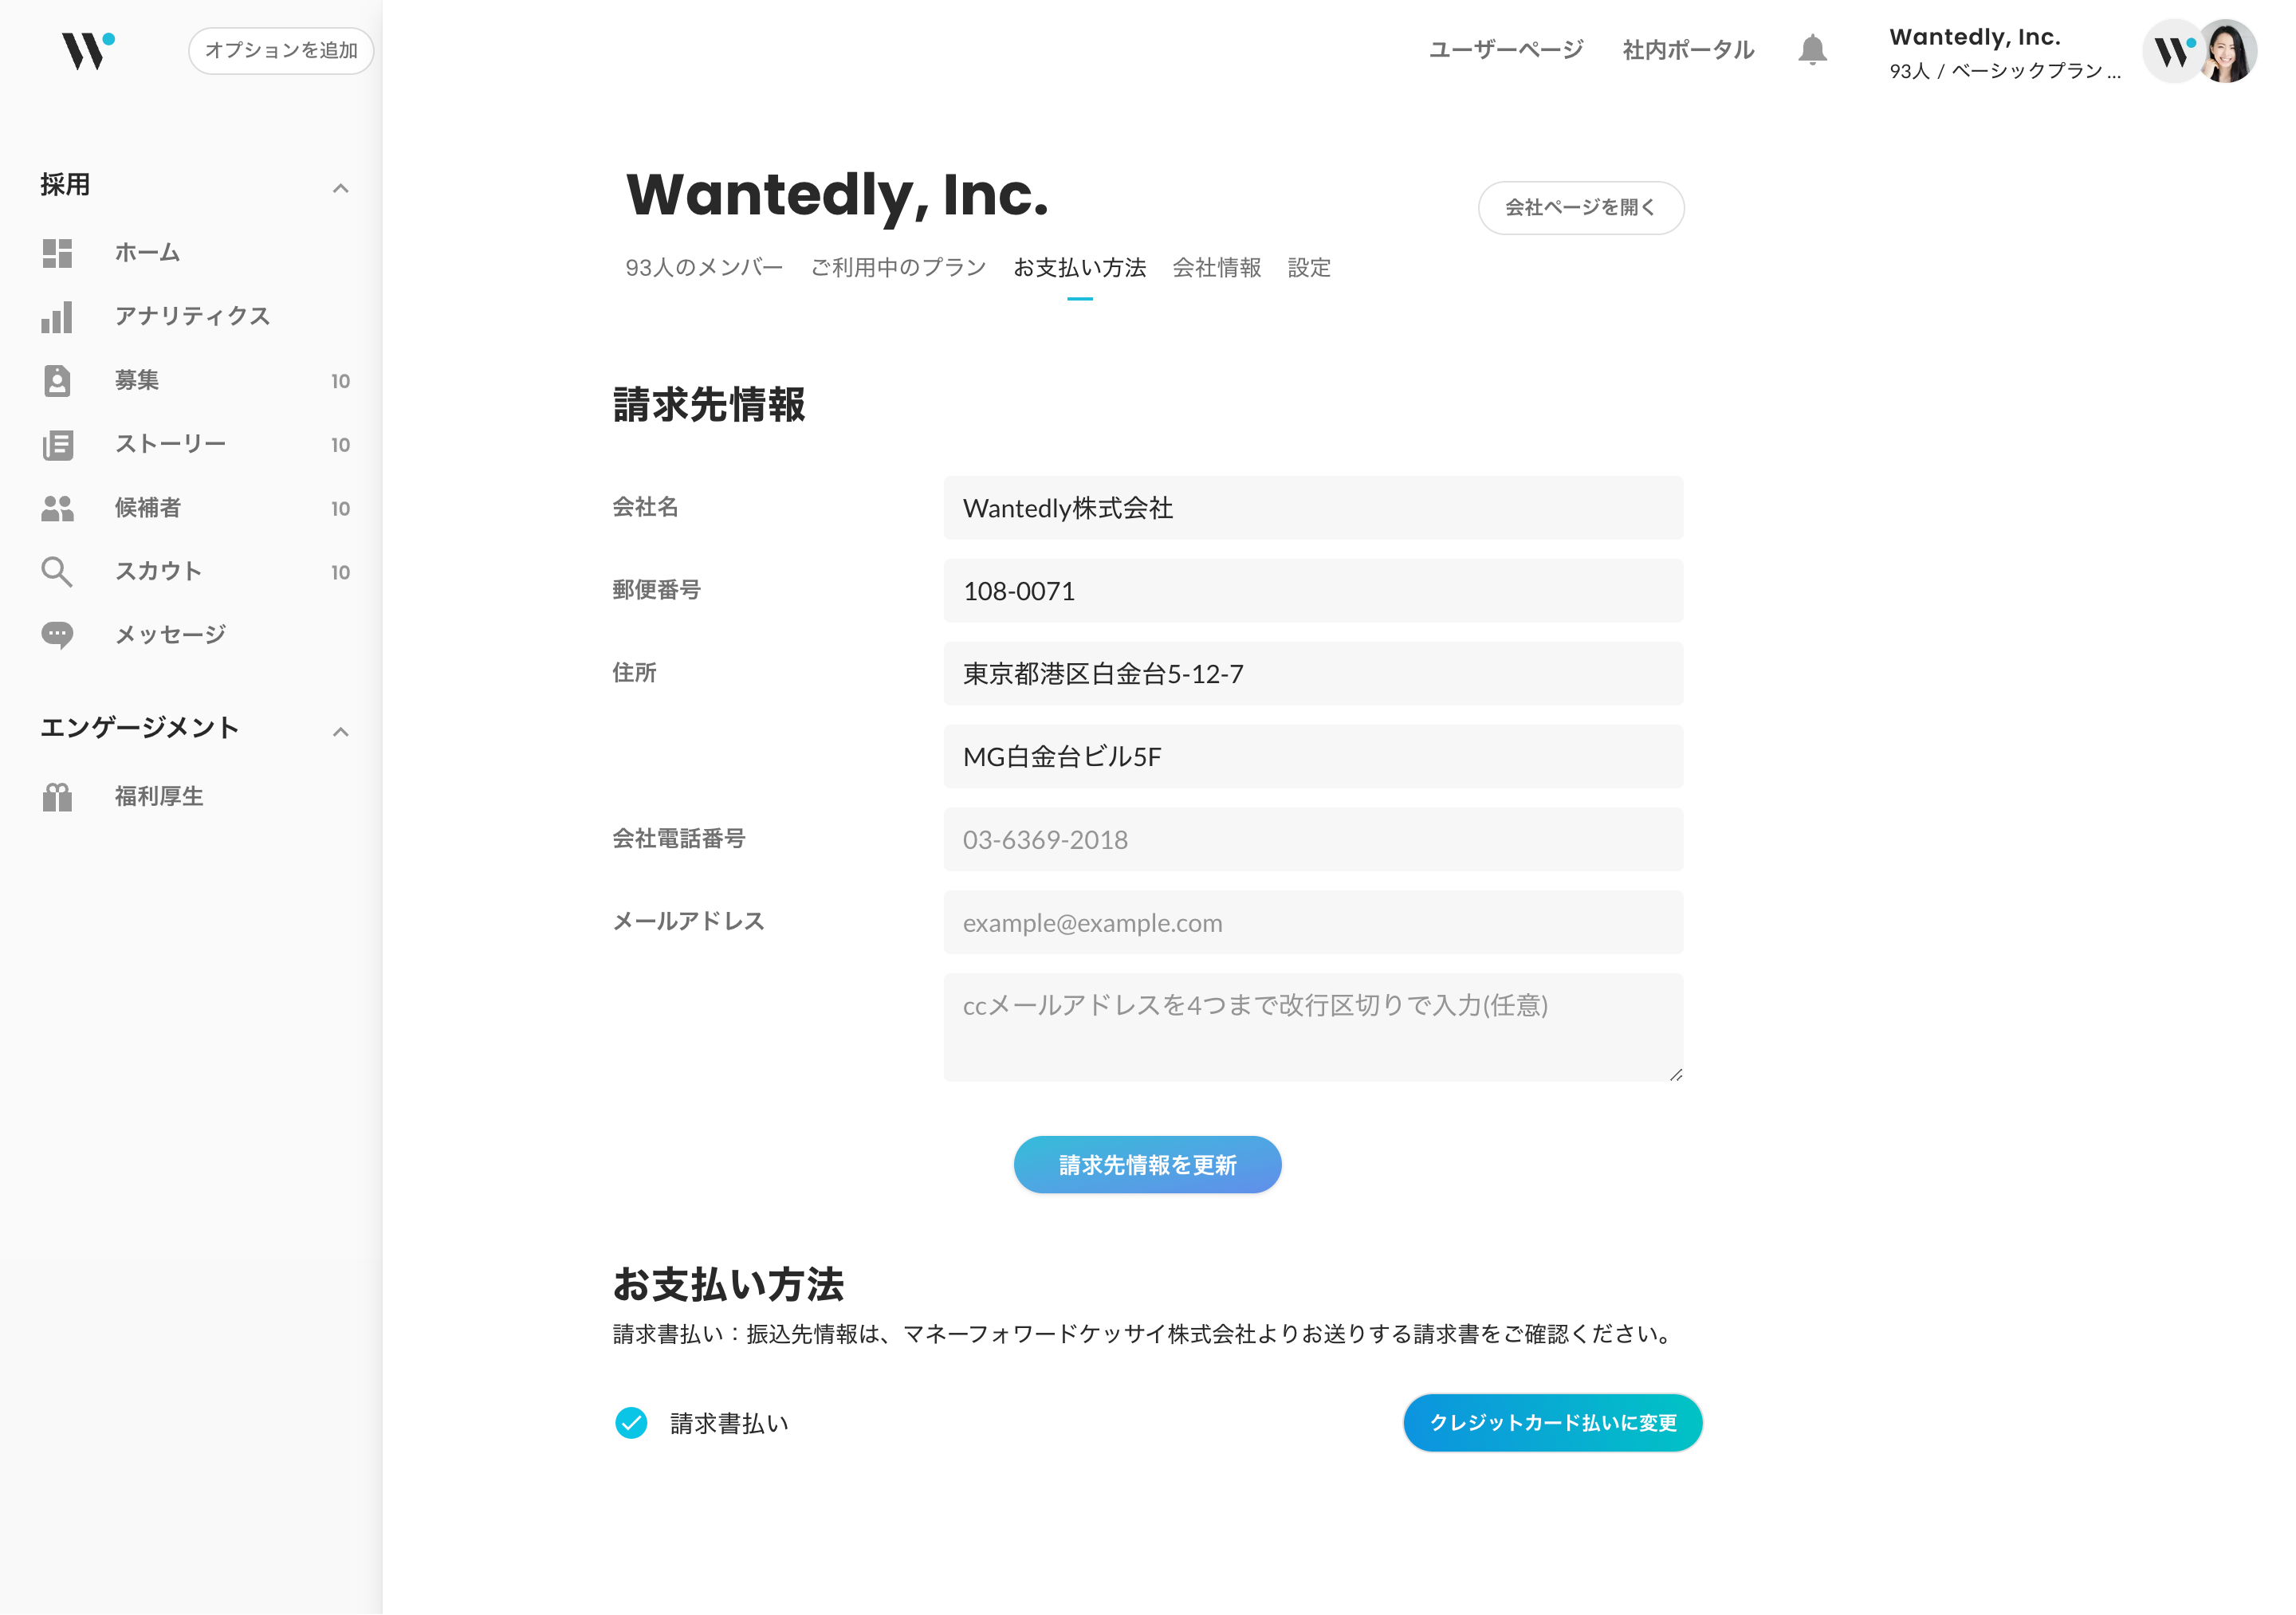Screen dimensions: 2296x1615
Task: Focus the メールアドレス input field
Action: [x=1313, y=923]
